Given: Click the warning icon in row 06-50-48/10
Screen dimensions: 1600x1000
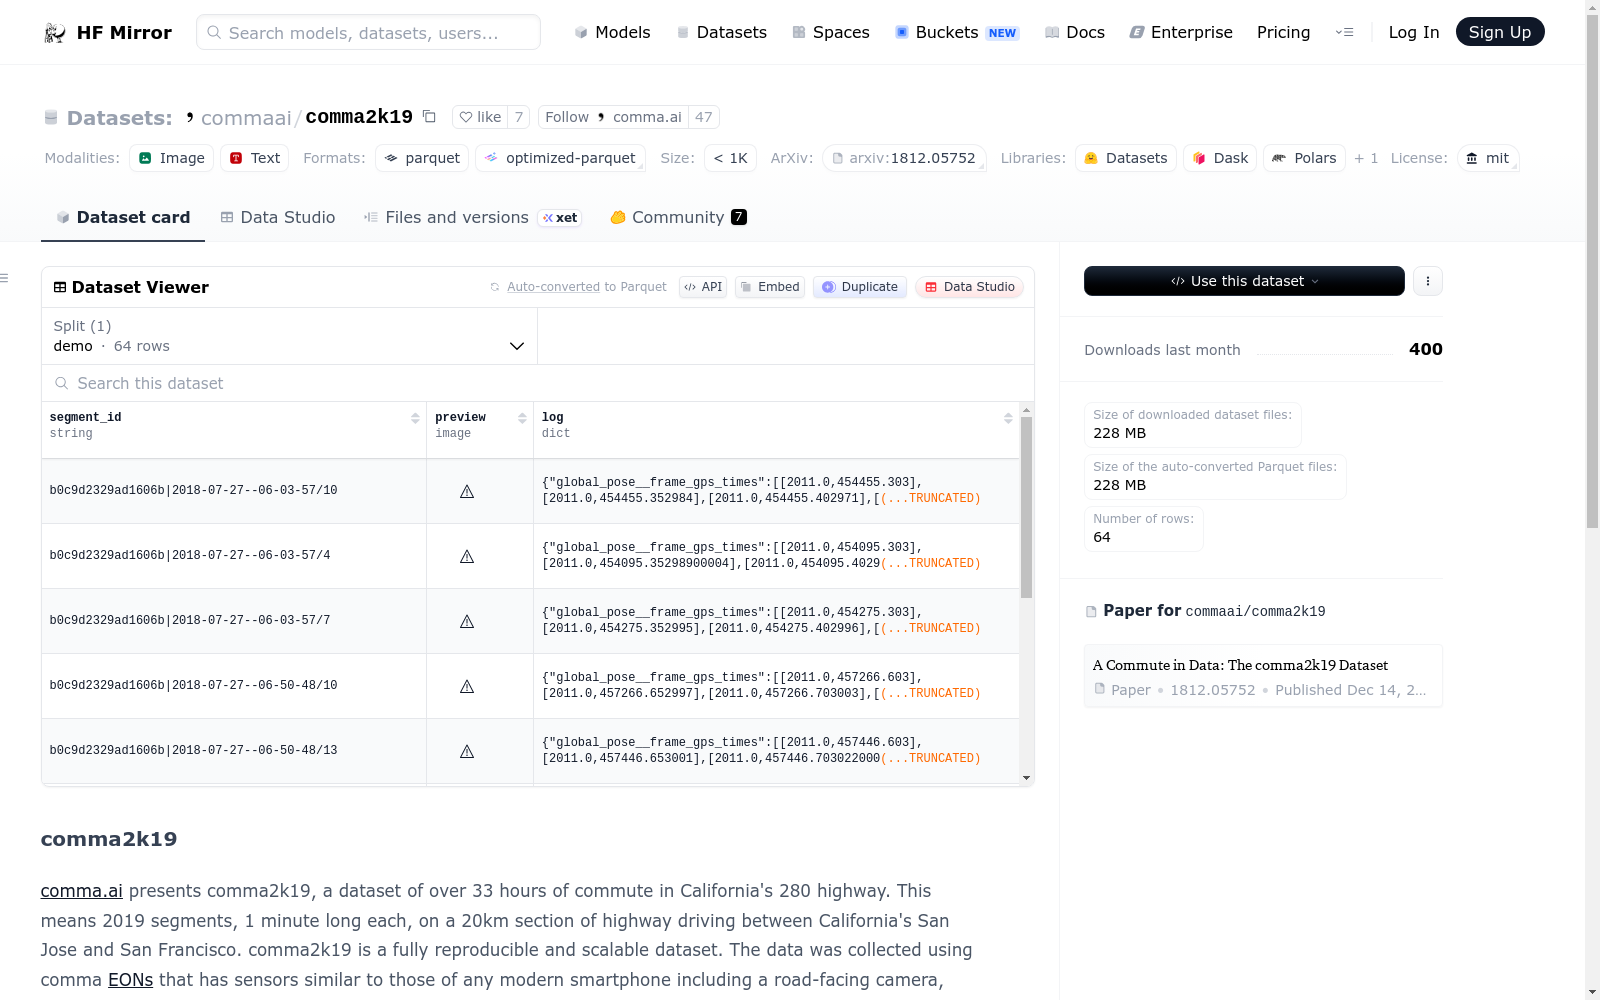Looking at the screenshot, I should [467, 686].
